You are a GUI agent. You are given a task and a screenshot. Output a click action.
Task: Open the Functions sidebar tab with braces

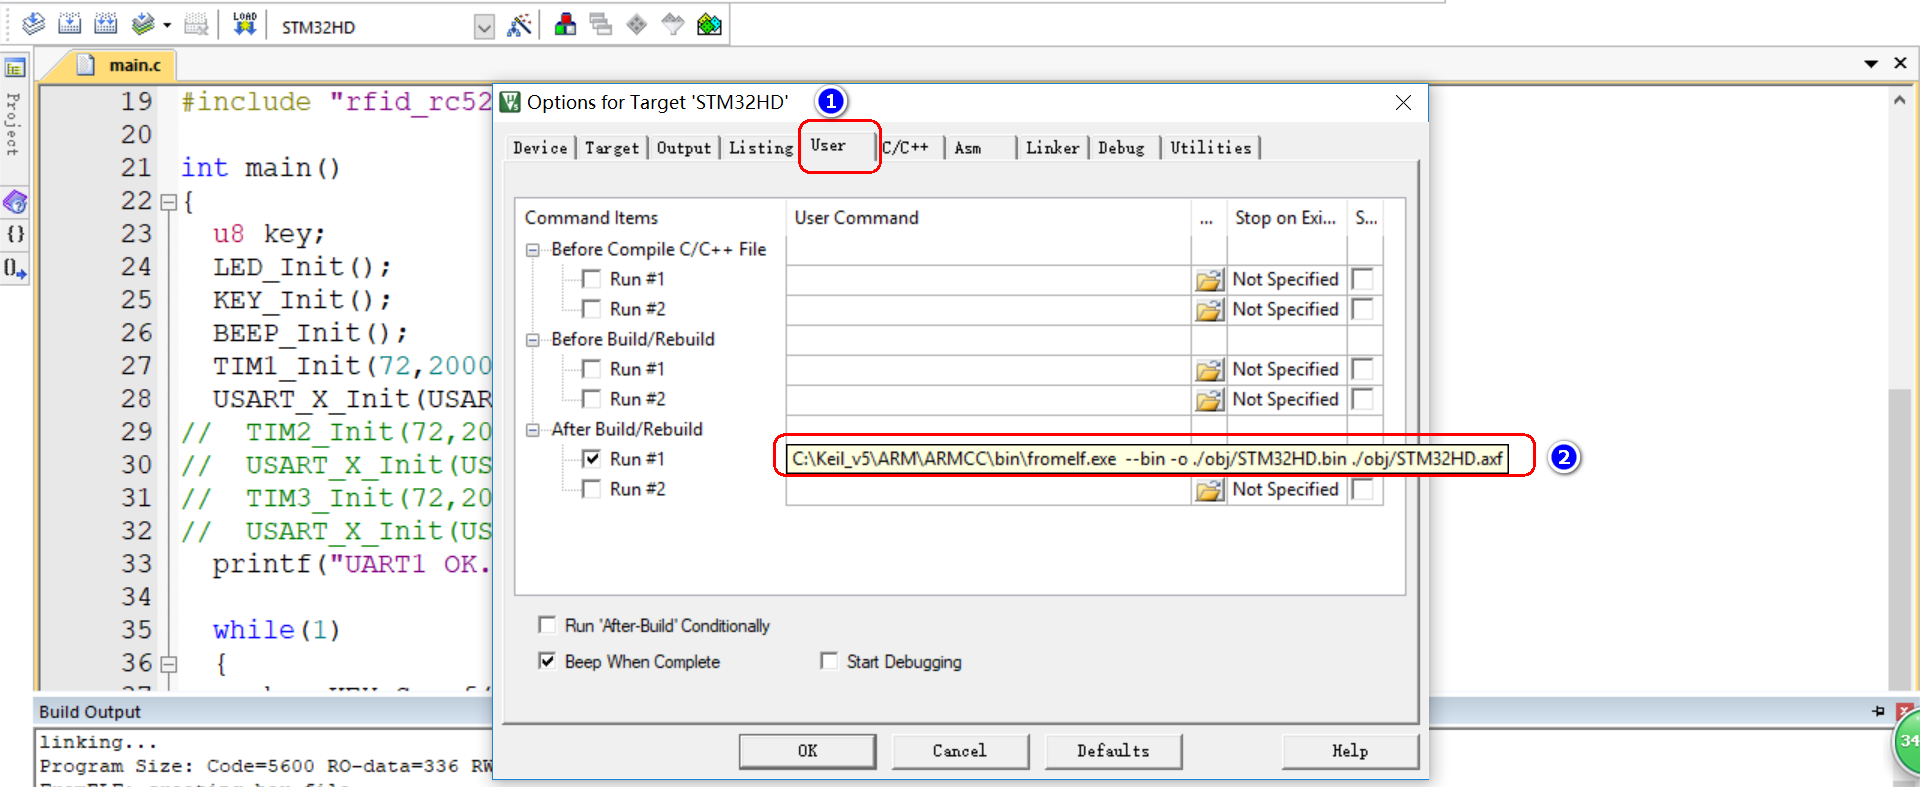(15, 234)
